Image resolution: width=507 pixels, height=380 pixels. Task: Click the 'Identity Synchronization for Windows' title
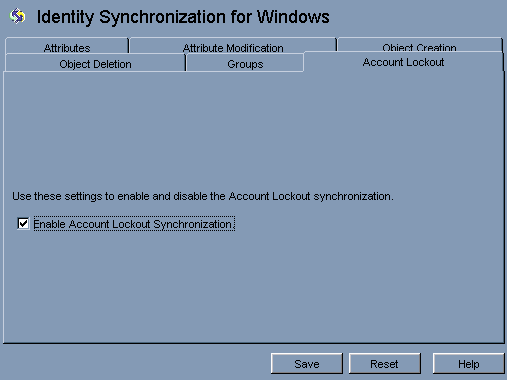(x=183, y=17)
